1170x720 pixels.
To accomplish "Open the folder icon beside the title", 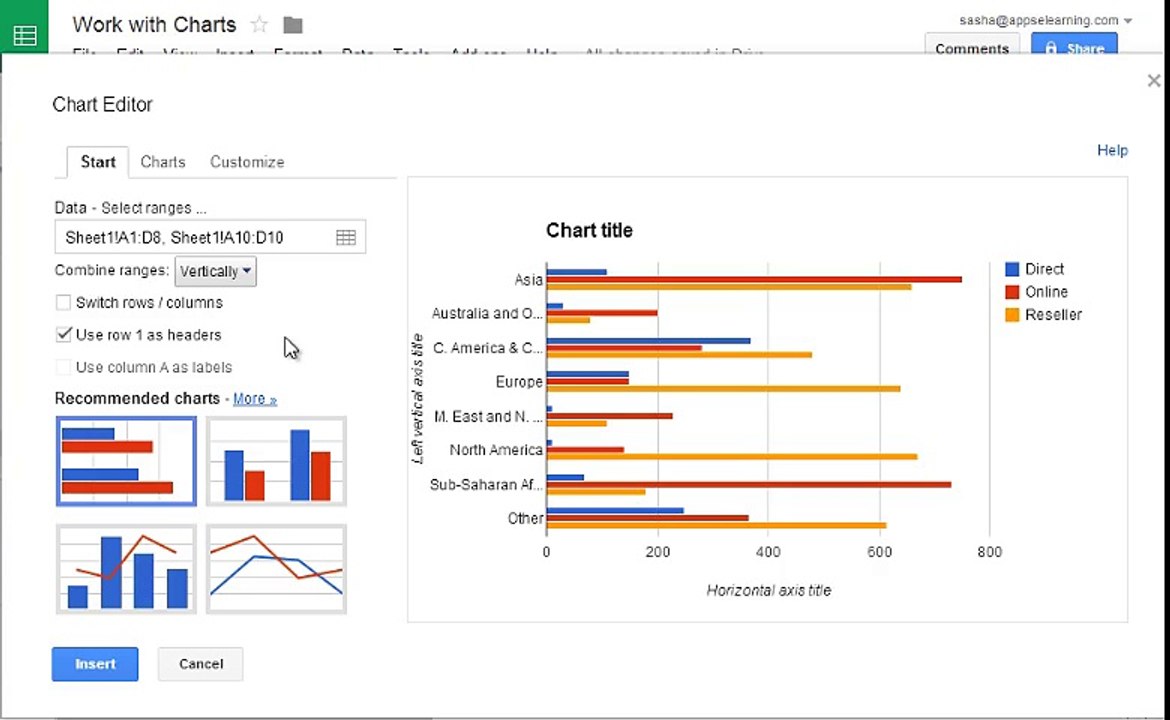I will pos(292,25).
